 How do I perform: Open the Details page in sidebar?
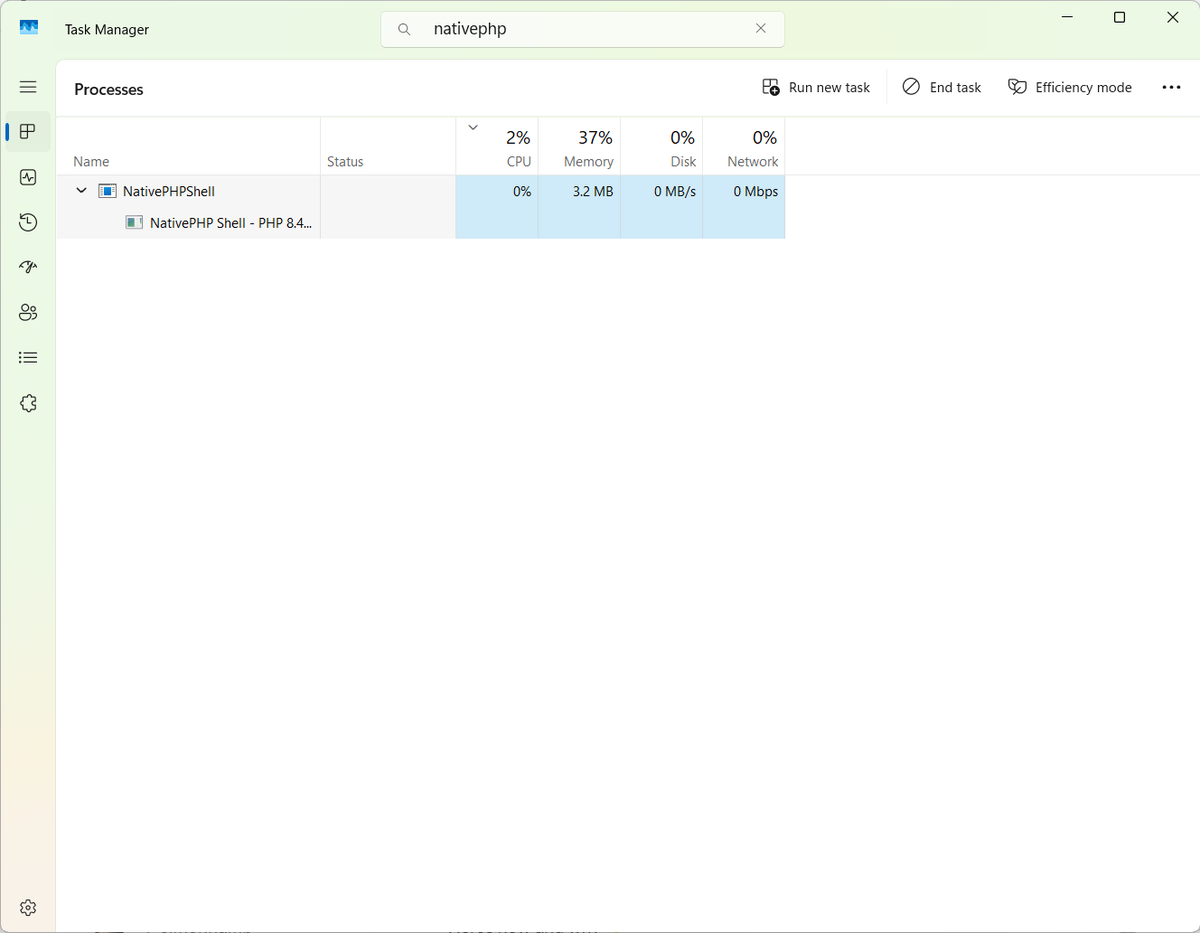tap(28, 357)
